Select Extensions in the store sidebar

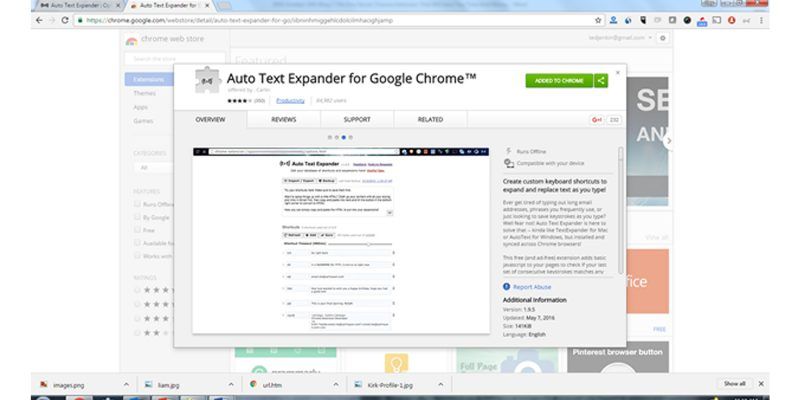[149, 80]
